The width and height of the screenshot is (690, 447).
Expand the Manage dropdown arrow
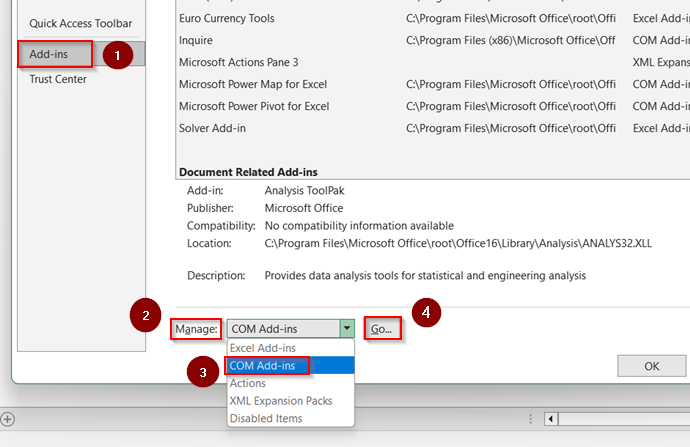point(347,329)
